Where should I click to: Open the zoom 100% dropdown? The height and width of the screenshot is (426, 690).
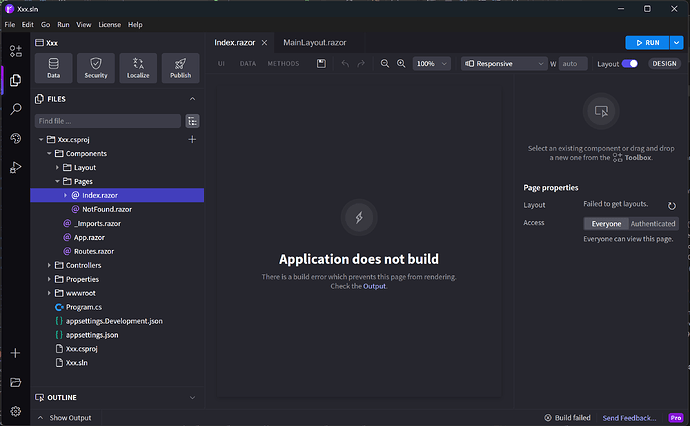(431, 64)
